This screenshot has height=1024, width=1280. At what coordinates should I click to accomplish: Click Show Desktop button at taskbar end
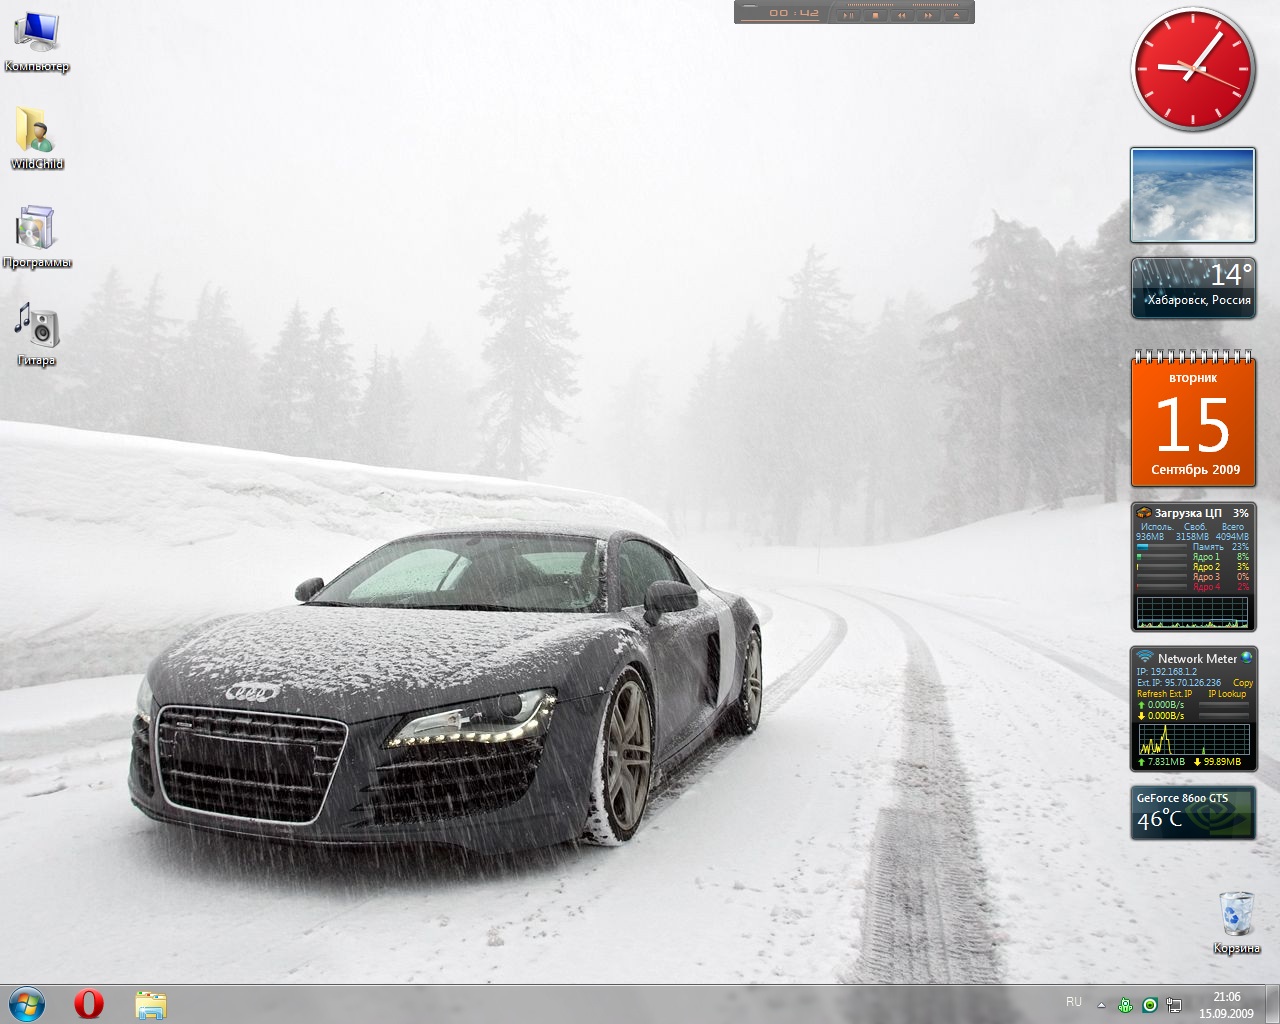click(1272, 1005)
